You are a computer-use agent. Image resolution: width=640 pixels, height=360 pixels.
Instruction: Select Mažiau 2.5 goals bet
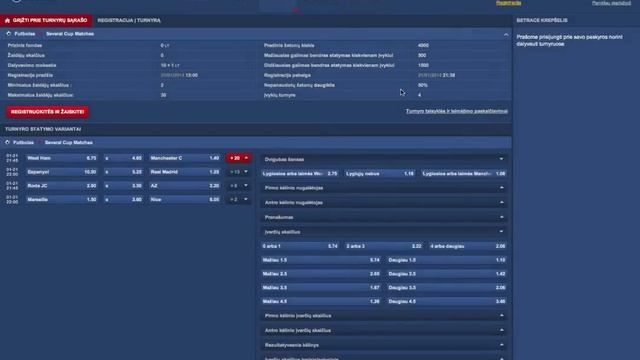321,274
